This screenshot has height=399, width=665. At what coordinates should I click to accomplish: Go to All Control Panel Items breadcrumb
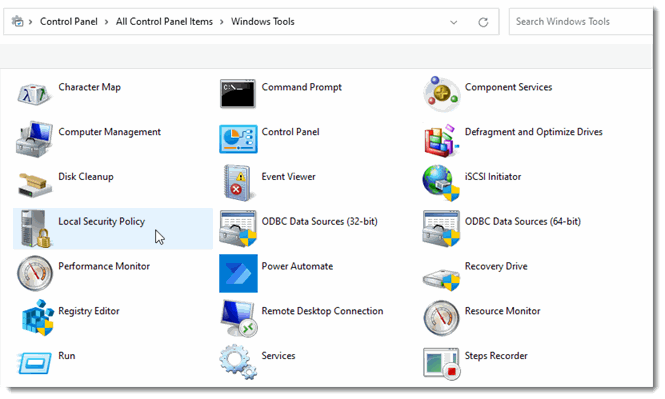point(164,21)
